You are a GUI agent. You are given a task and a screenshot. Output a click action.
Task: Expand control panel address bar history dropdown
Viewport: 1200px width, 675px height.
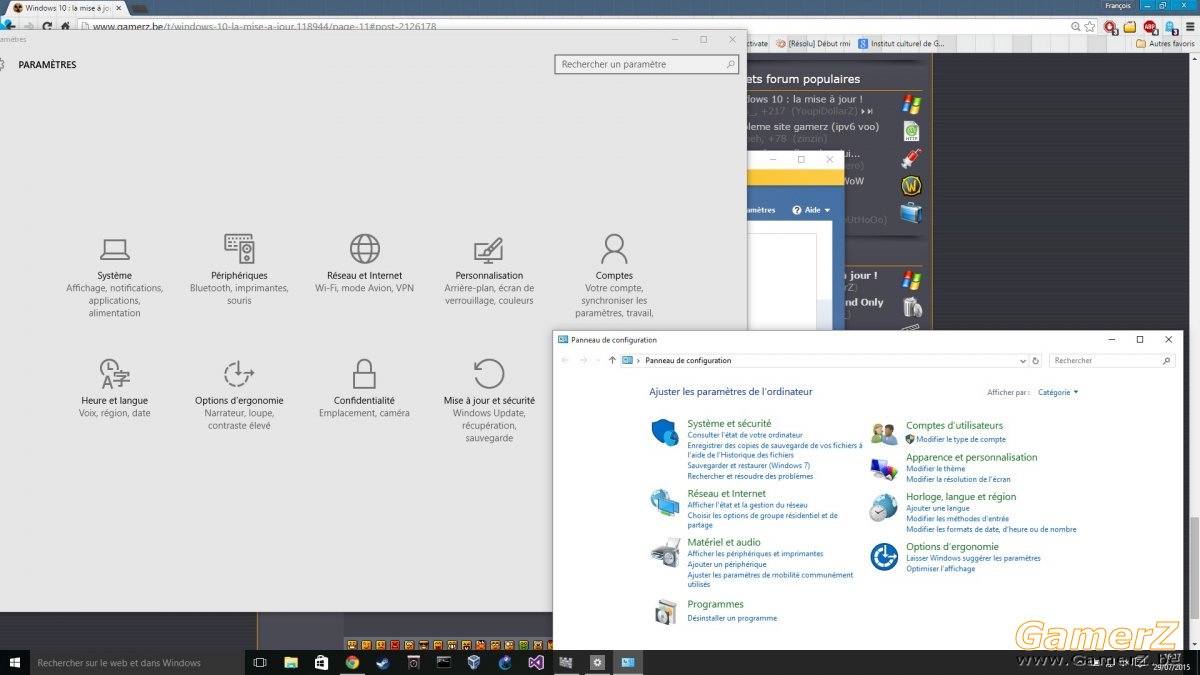(x=1022, y=360)
